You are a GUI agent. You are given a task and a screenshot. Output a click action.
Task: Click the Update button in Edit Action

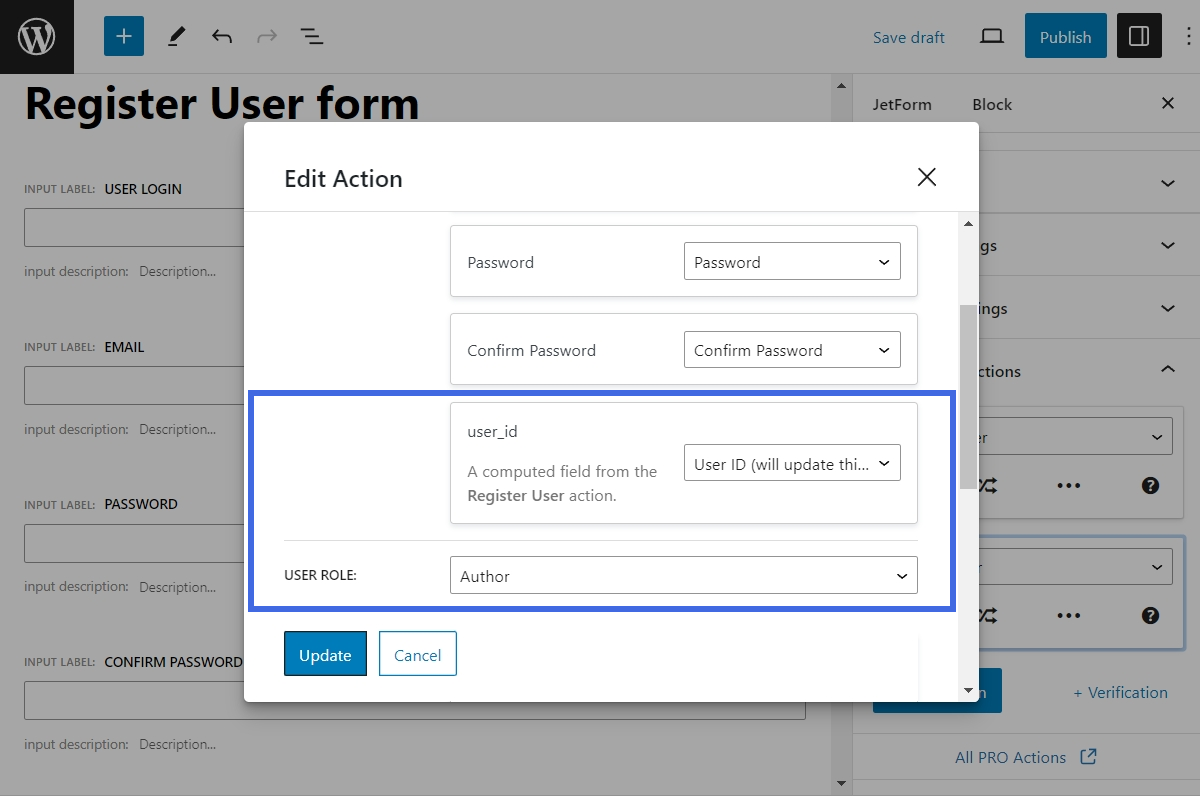(x=325, y=654)
